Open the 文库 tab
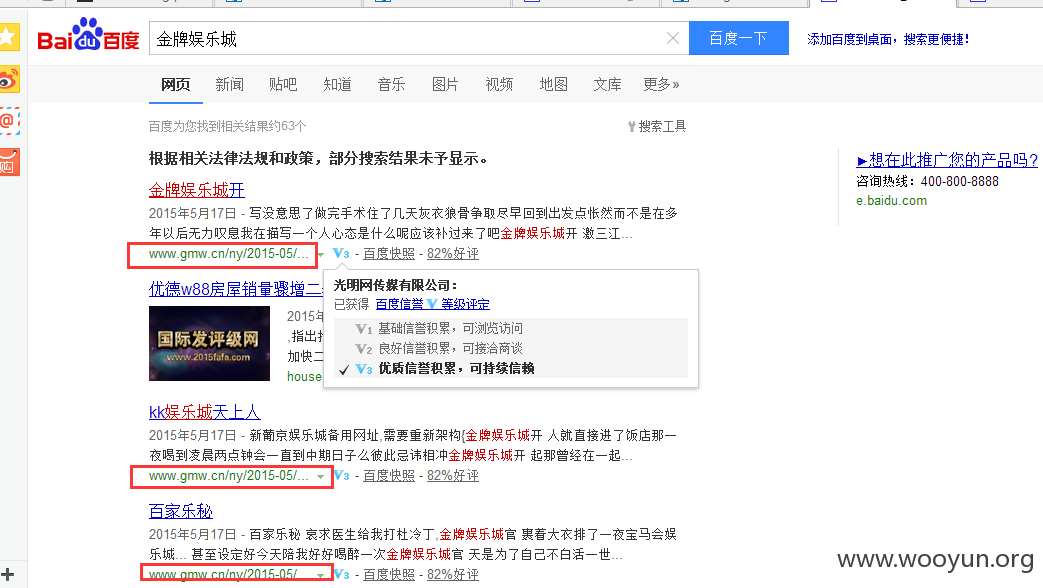This screenshot has width=1043, height=588. click(x=607, y=84)
